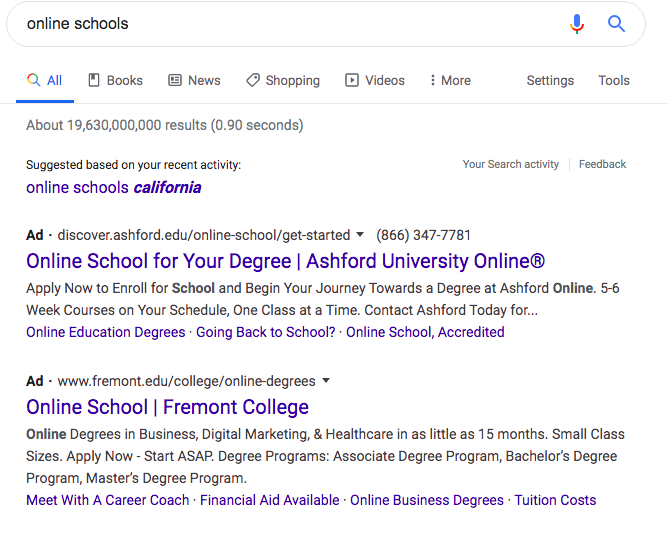Open Your Search activity link
The image size is (668, 534).
510,164
